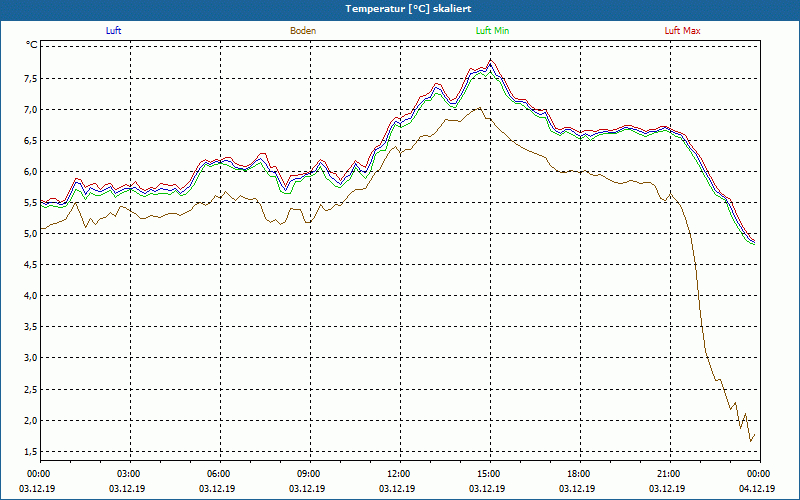Click the 12:00 time axis label
This screenshot has width=800, height=500.
(399, 474)
